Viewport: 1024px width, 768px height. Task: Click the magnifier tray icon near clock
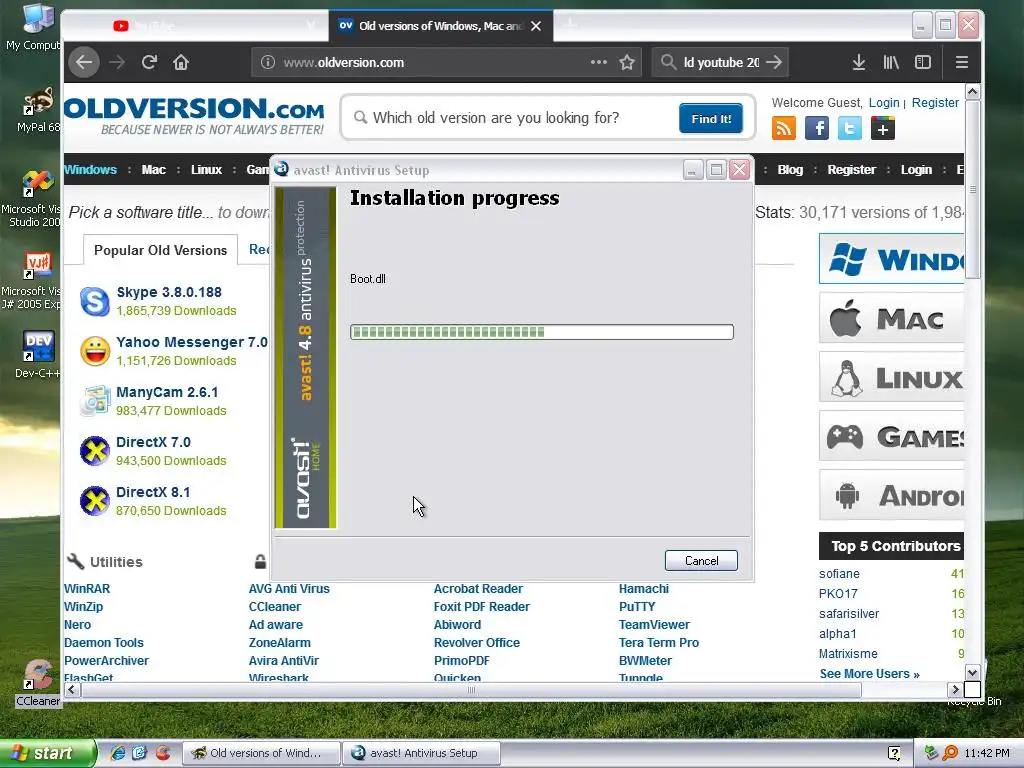point(950,753)
